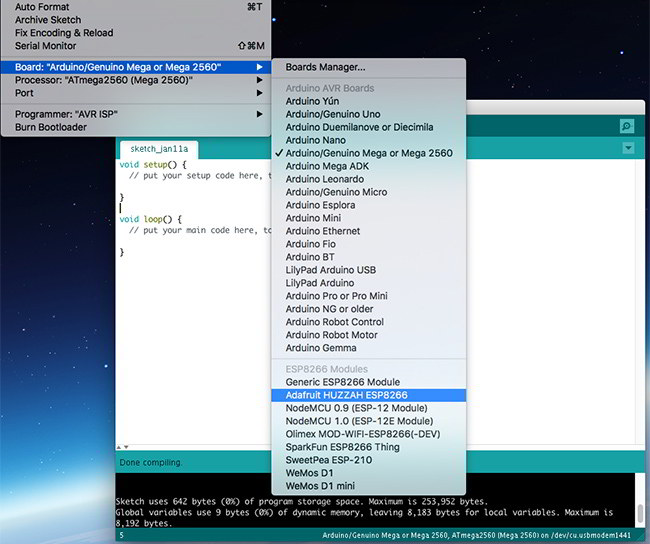Choose Archive Sketch menu item
Image resolution: width=650 pixels, height=544 pixels.
click(136, 20)
